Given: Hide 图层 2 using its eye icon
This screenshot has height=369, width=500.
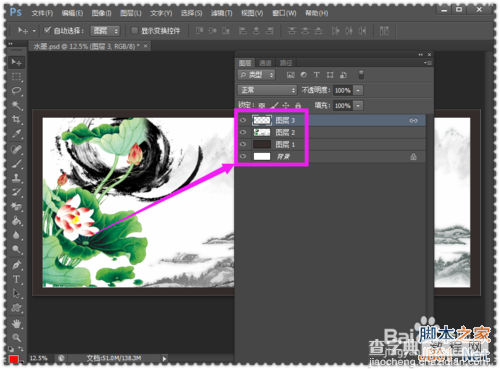Looking at the screenshot, I should [243, 132].
